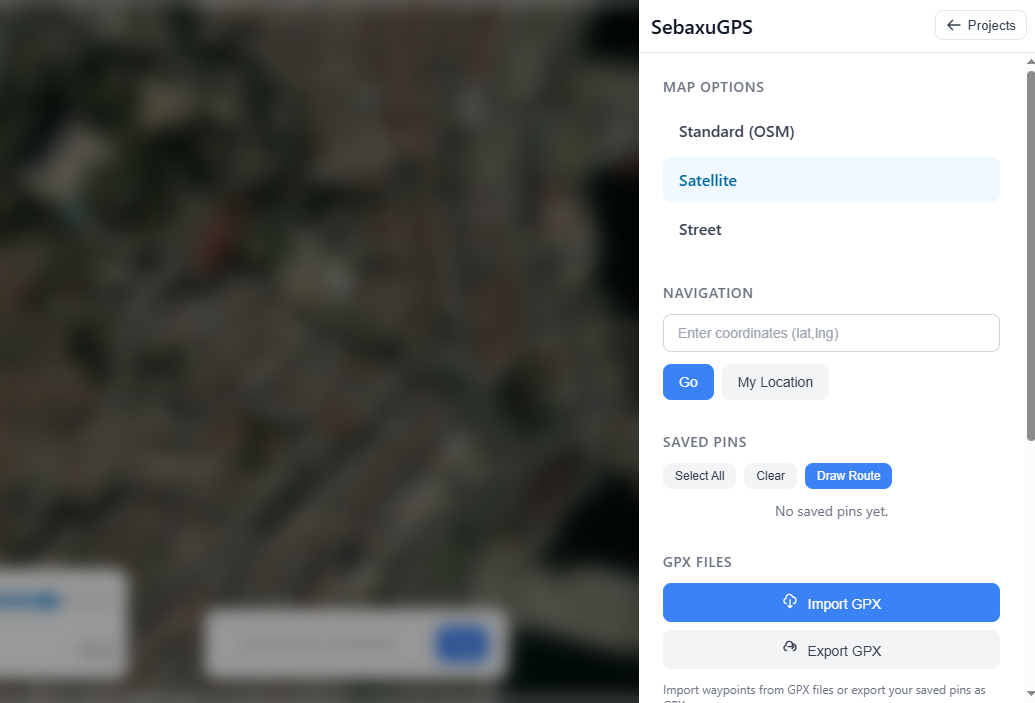Click the cloud upload icon on Export GPX

click(x=789, y=647)
